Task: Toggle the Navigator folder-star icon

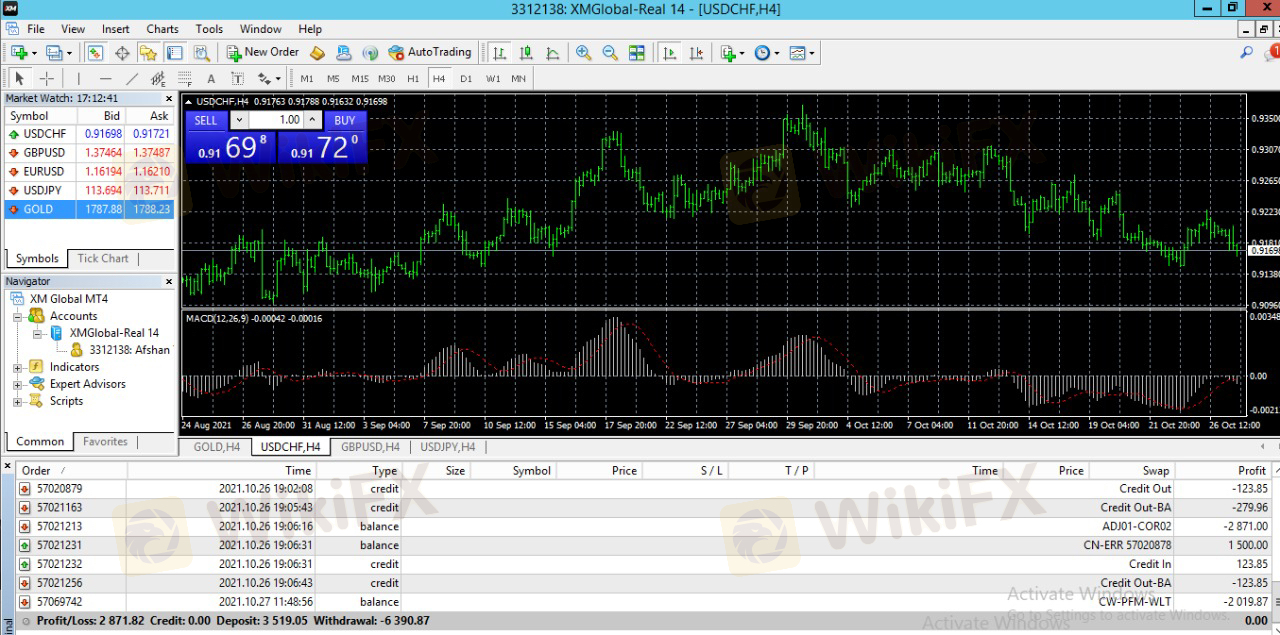Action: point(148,52)
